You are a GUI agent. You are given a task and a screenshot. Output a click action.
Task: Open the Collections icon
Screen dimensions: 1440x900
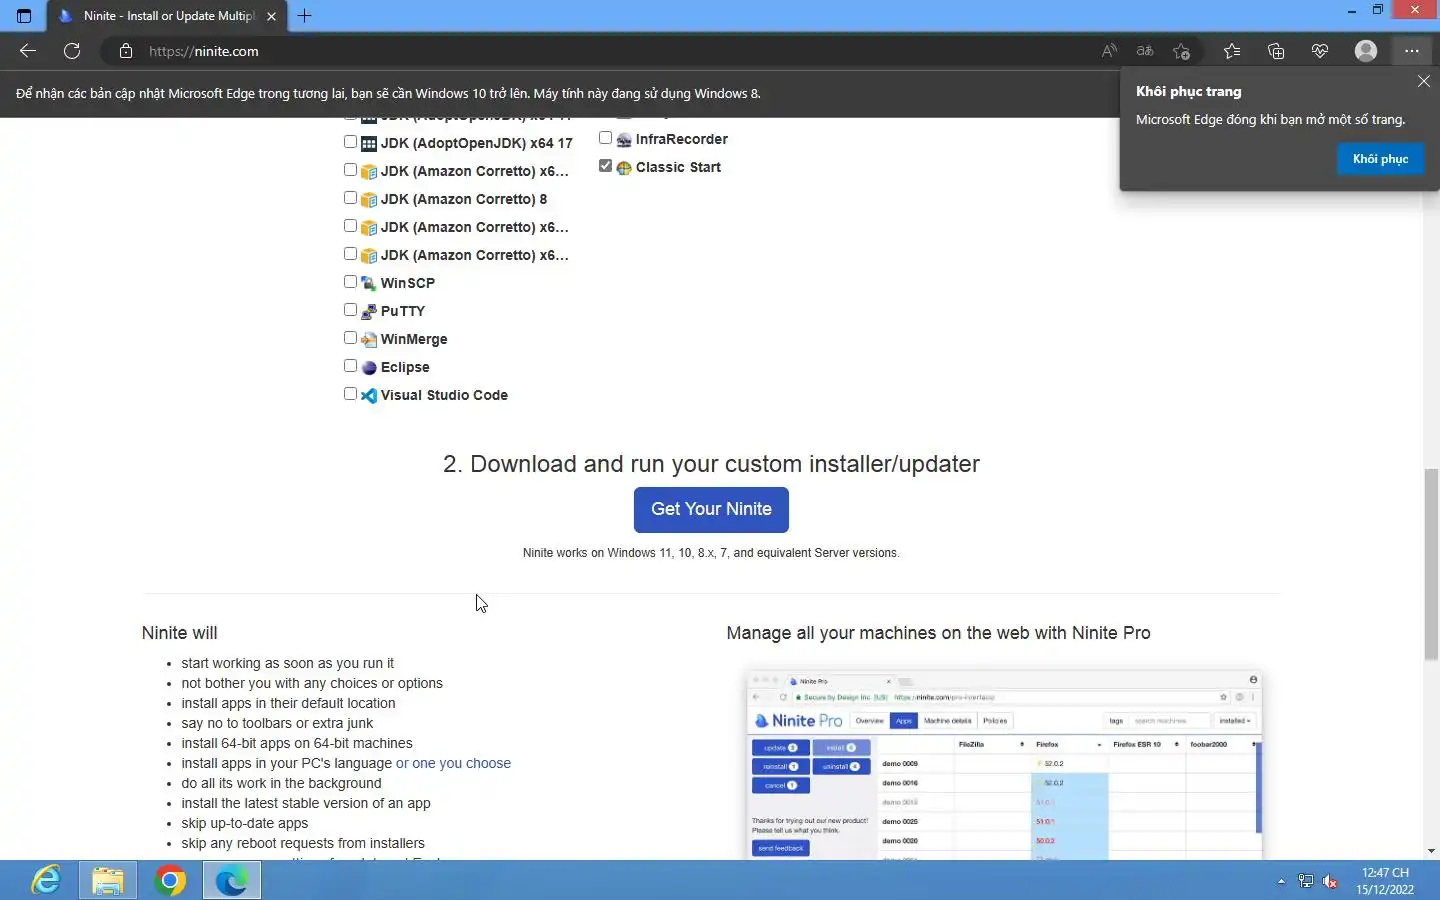[1276, 51]
